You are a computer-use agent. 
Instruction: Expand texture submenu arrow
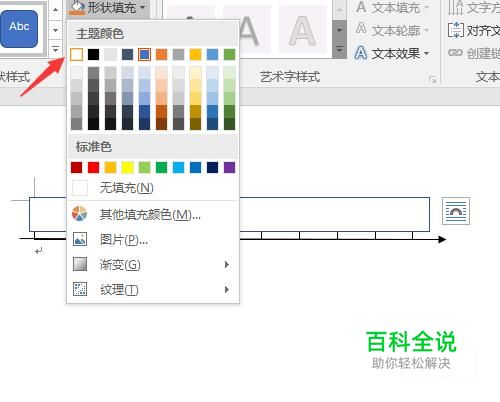227,289
